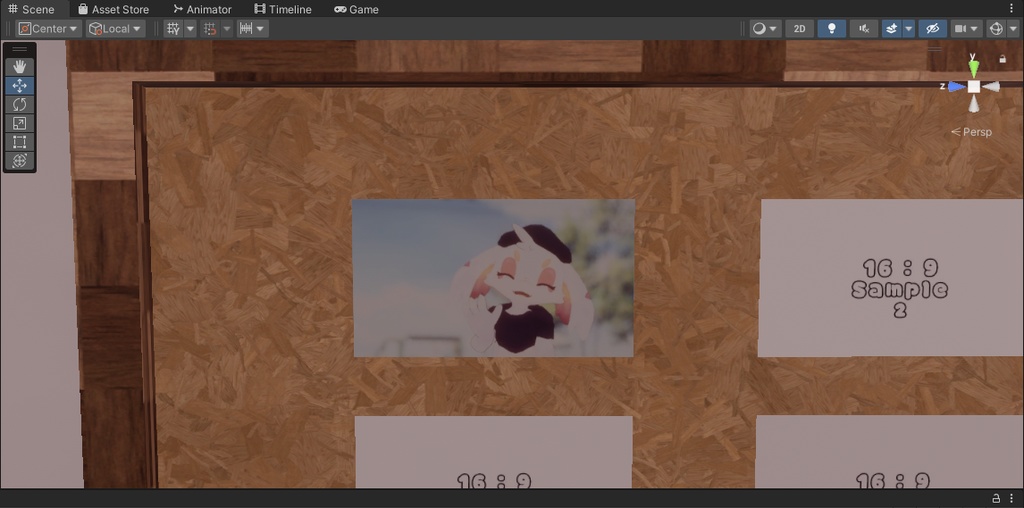
Task: Switch to the Game tab
Action: (x=357, y=9)
